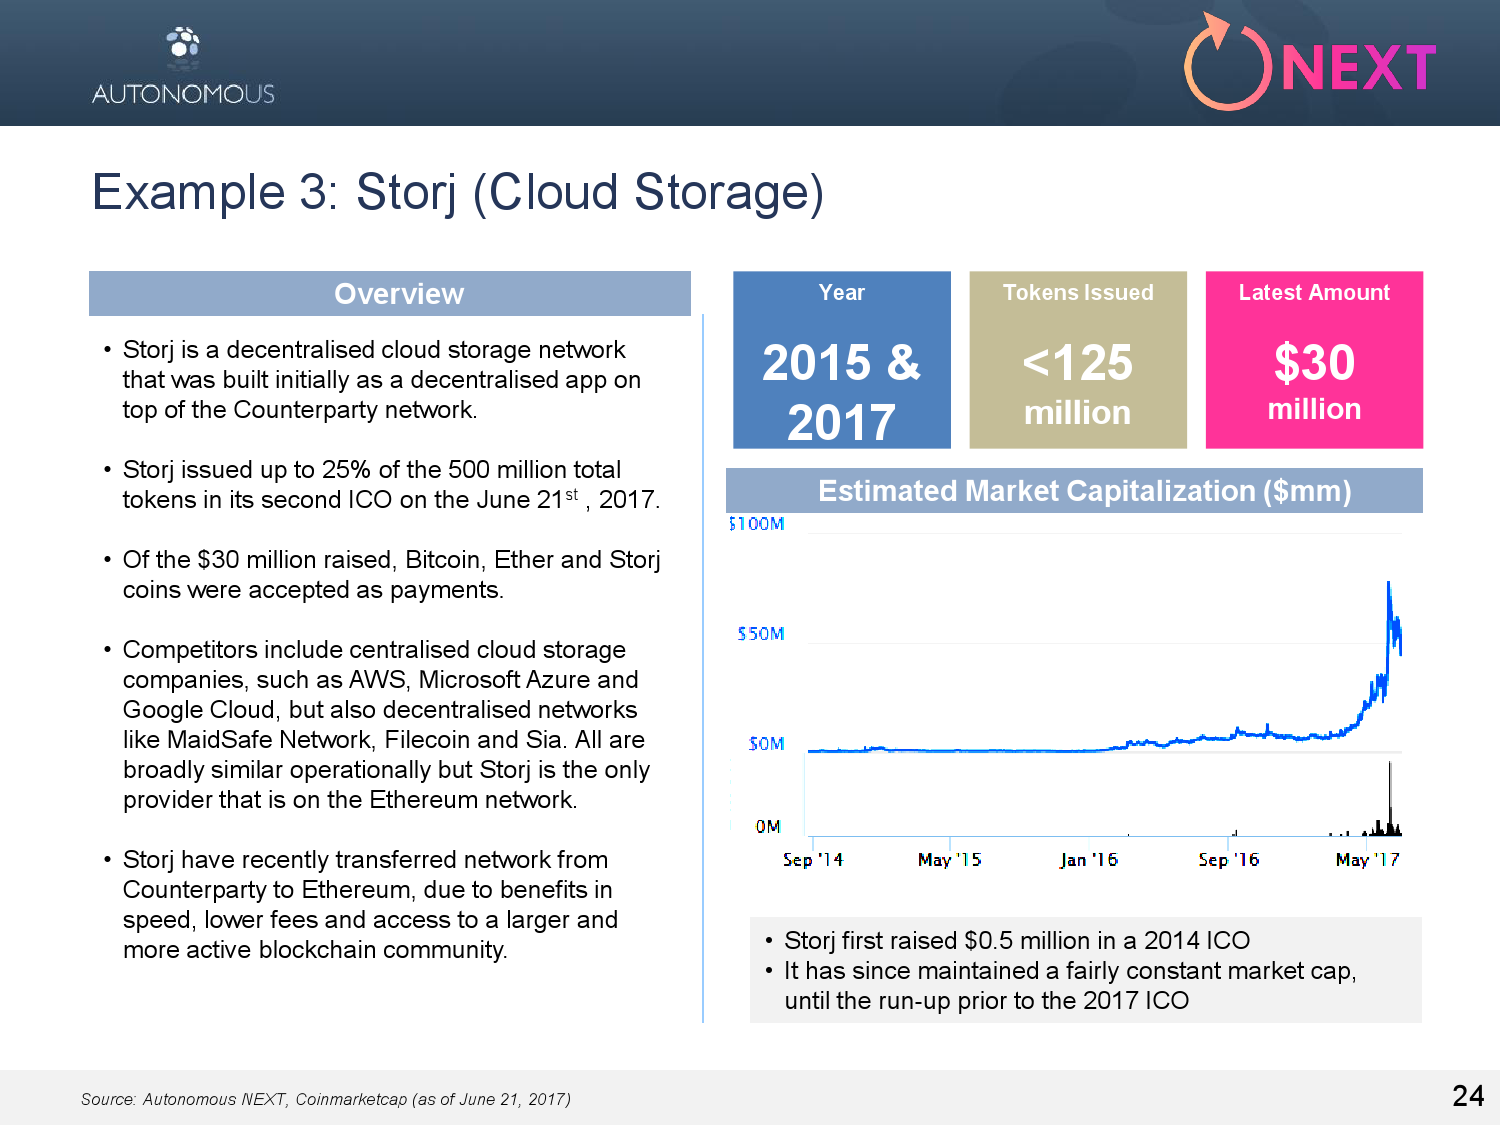Click the May '17 axis label
The image size is (1500, 1125).
[x=1367, y=860]
